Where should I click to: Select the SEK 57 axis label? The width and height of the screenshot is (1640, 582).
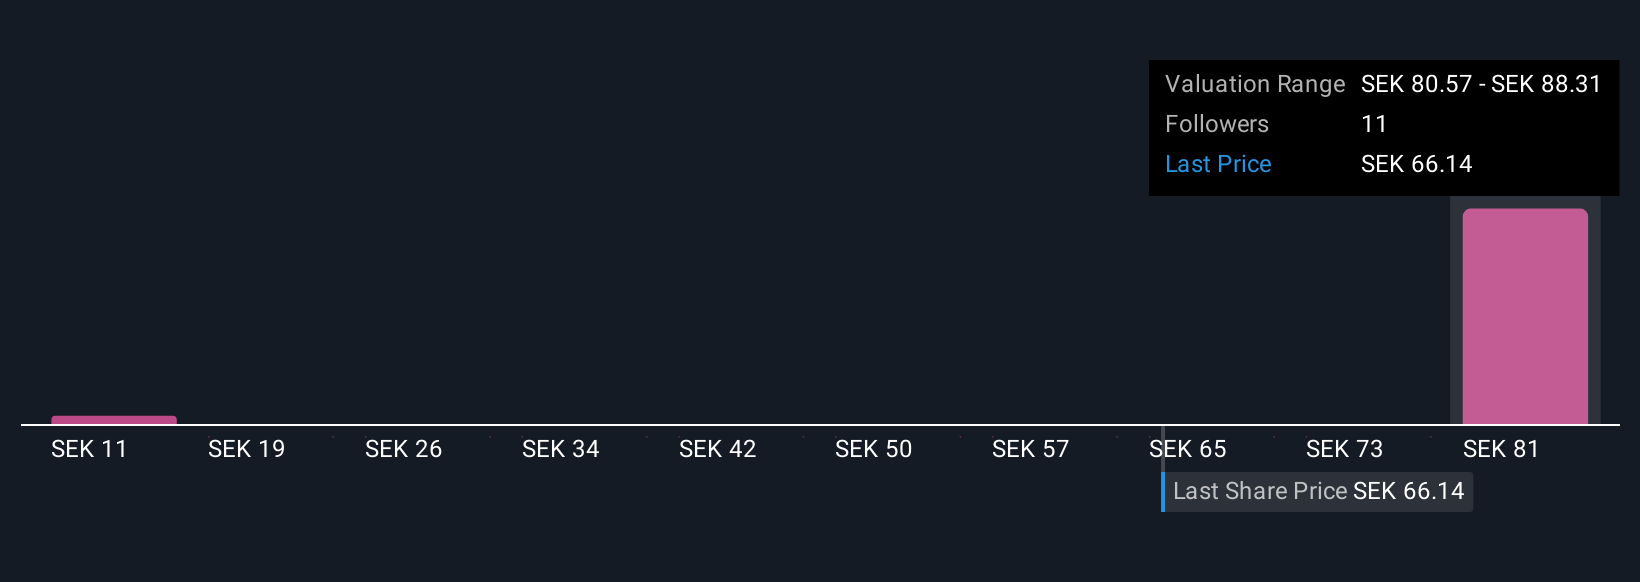point(1030,449)
